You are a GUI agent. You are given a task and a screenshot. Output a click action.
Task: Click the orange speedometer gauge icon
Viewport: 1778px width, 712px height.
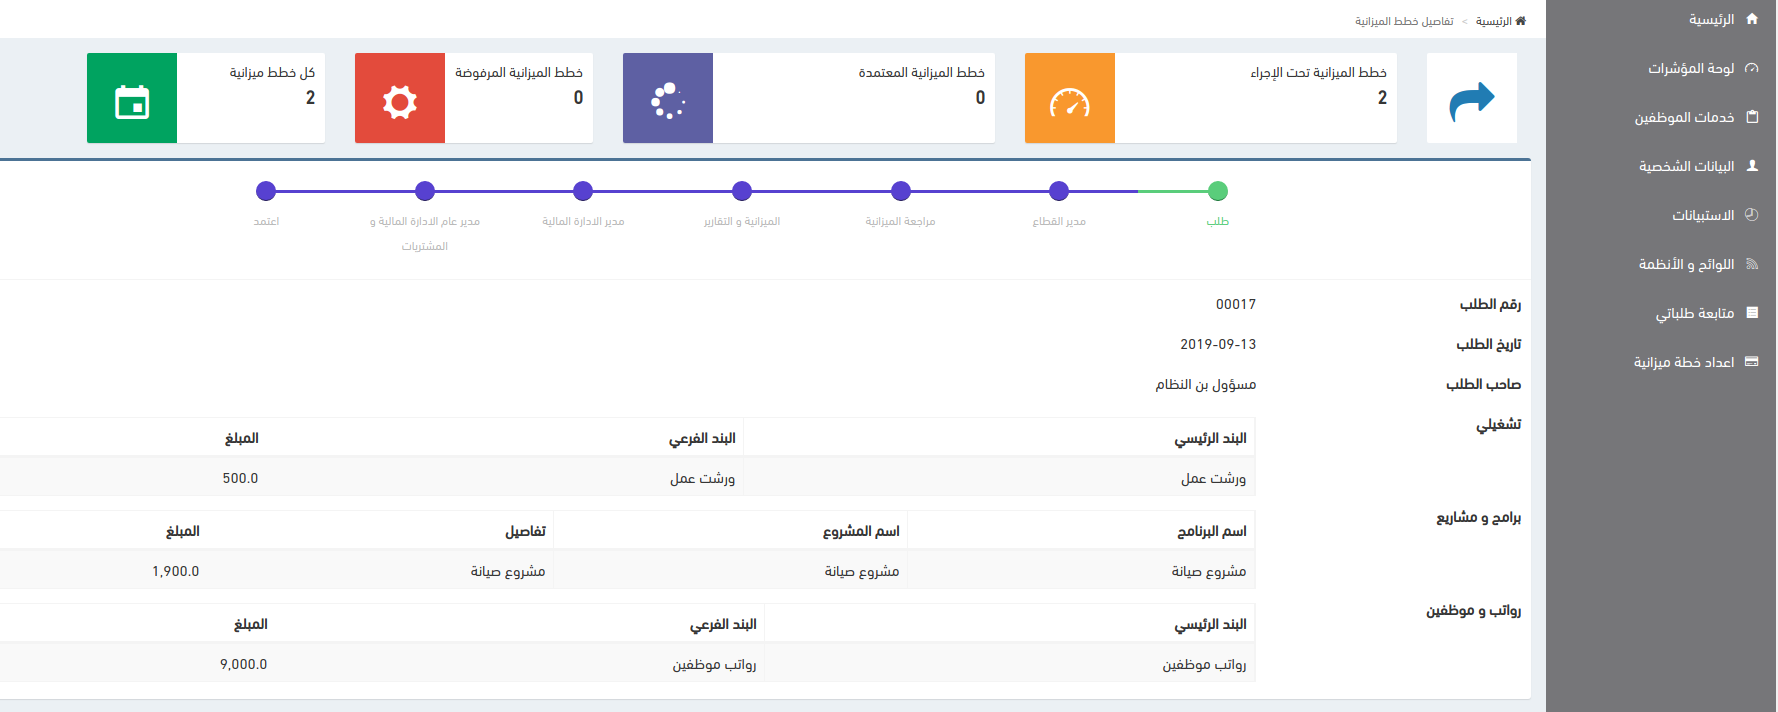point(1069,99)
